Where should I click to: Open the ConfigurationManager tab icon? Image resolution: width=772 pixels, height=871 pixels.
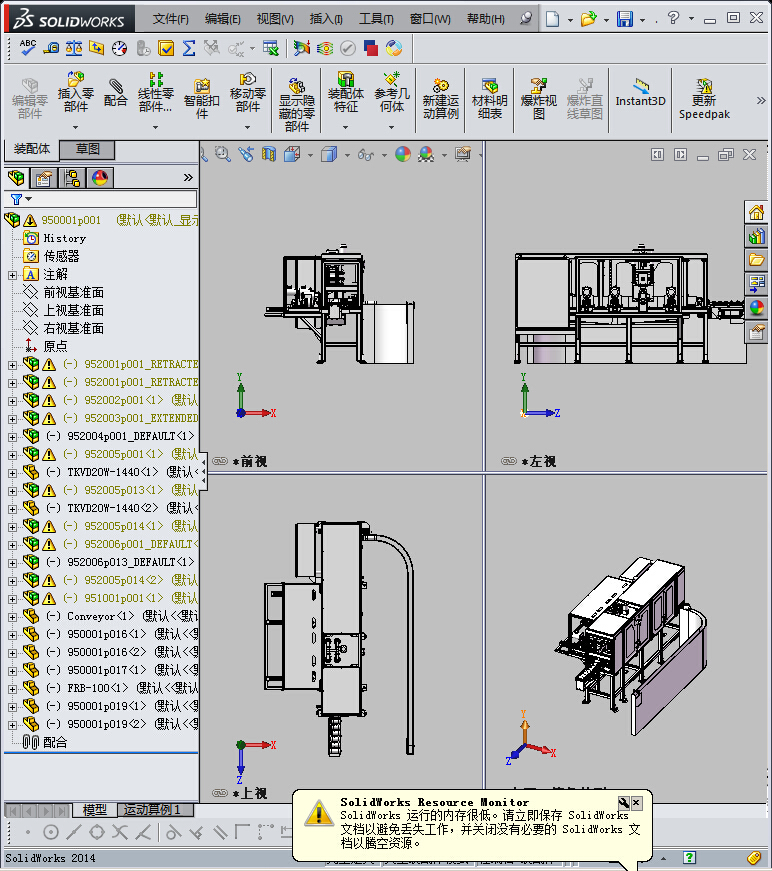72,178
